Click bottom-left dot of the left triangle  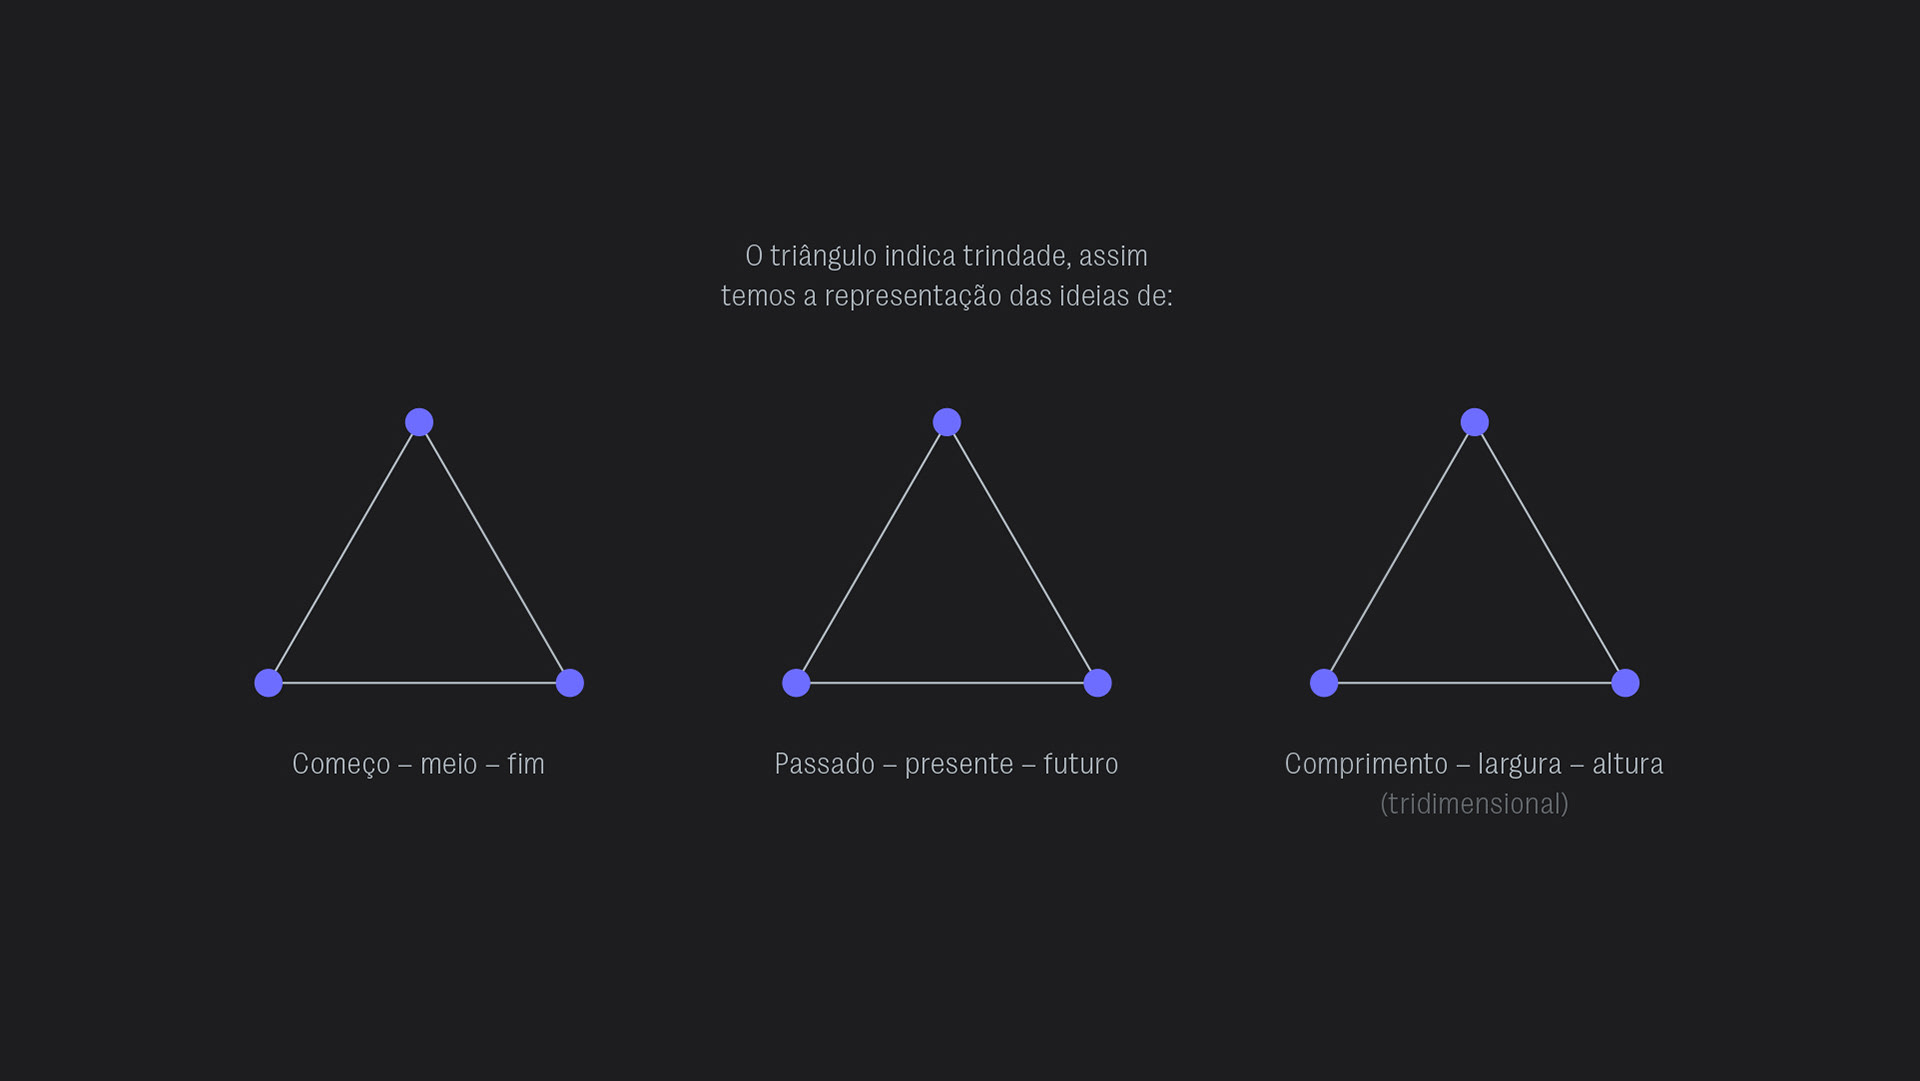(x=268, y=683)
